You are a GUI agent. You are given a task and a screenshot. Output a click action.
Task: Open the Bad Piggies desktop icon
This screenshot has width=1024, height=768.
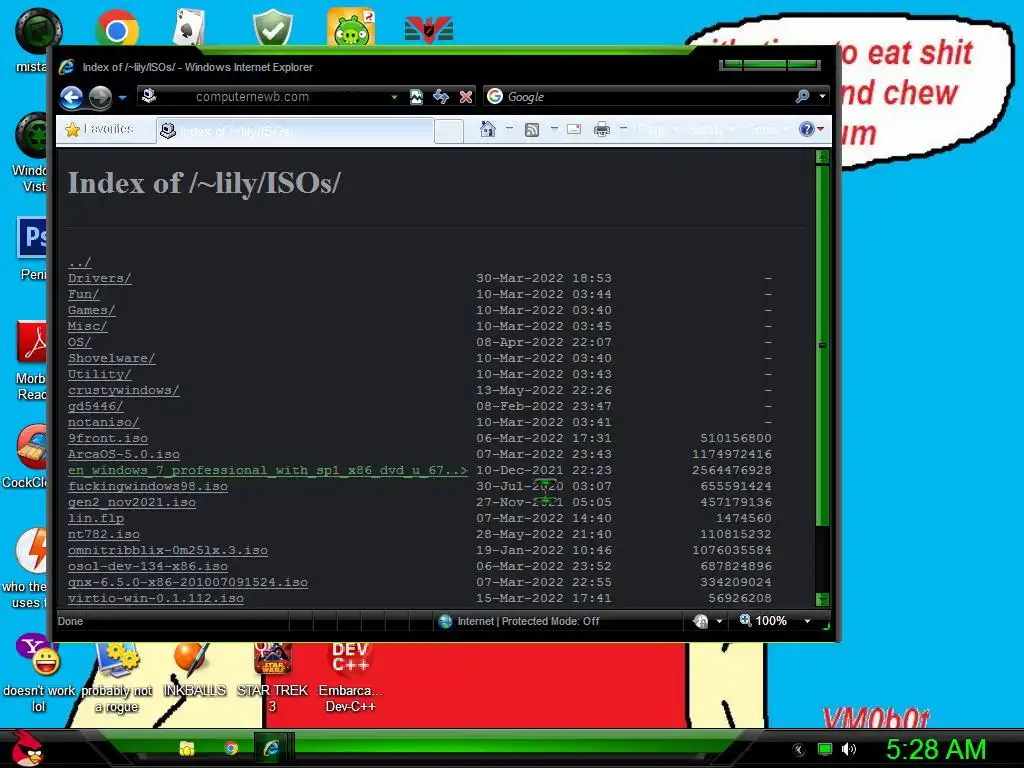click(x=351, y=27)
